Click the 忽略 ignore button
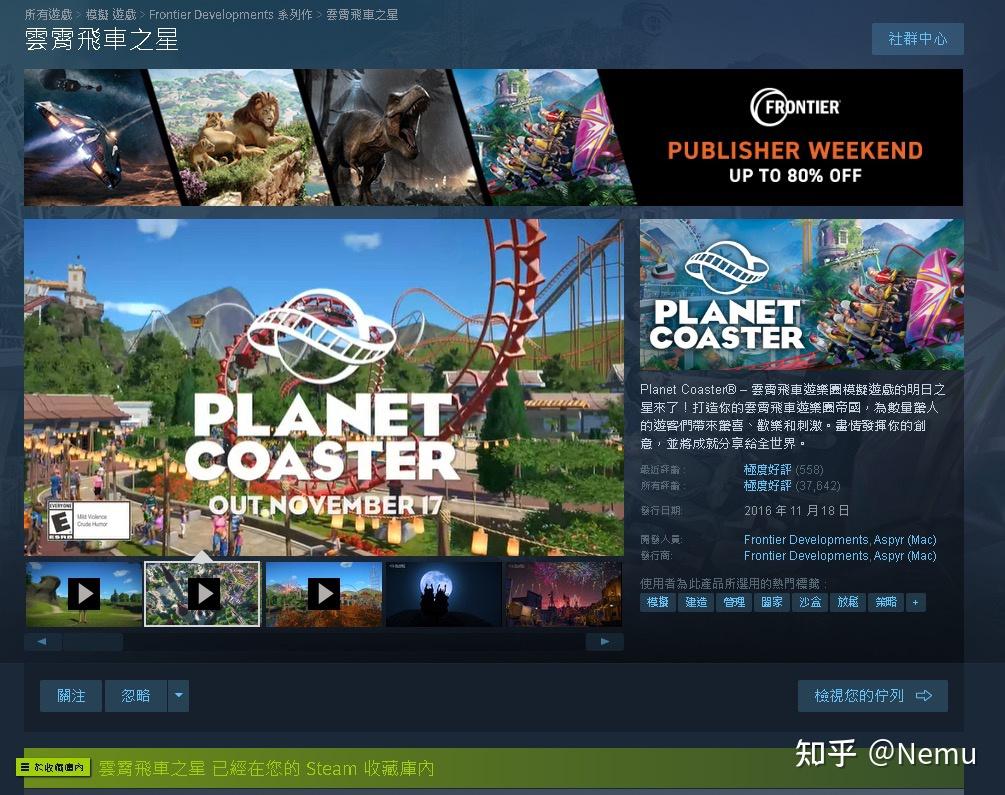This screenshot has height=795, width=1005. click(136, 696)
